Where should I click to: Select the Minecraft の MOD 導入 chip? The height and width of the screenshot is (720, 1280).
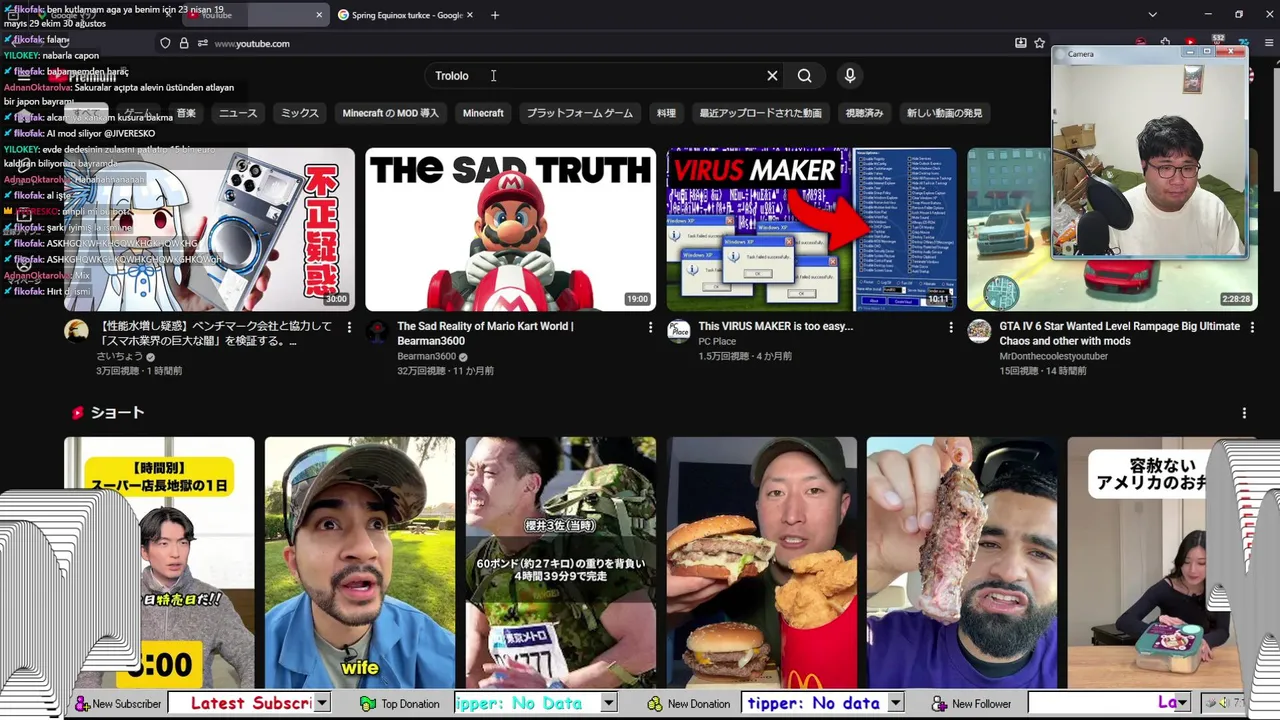pos(390,113)
